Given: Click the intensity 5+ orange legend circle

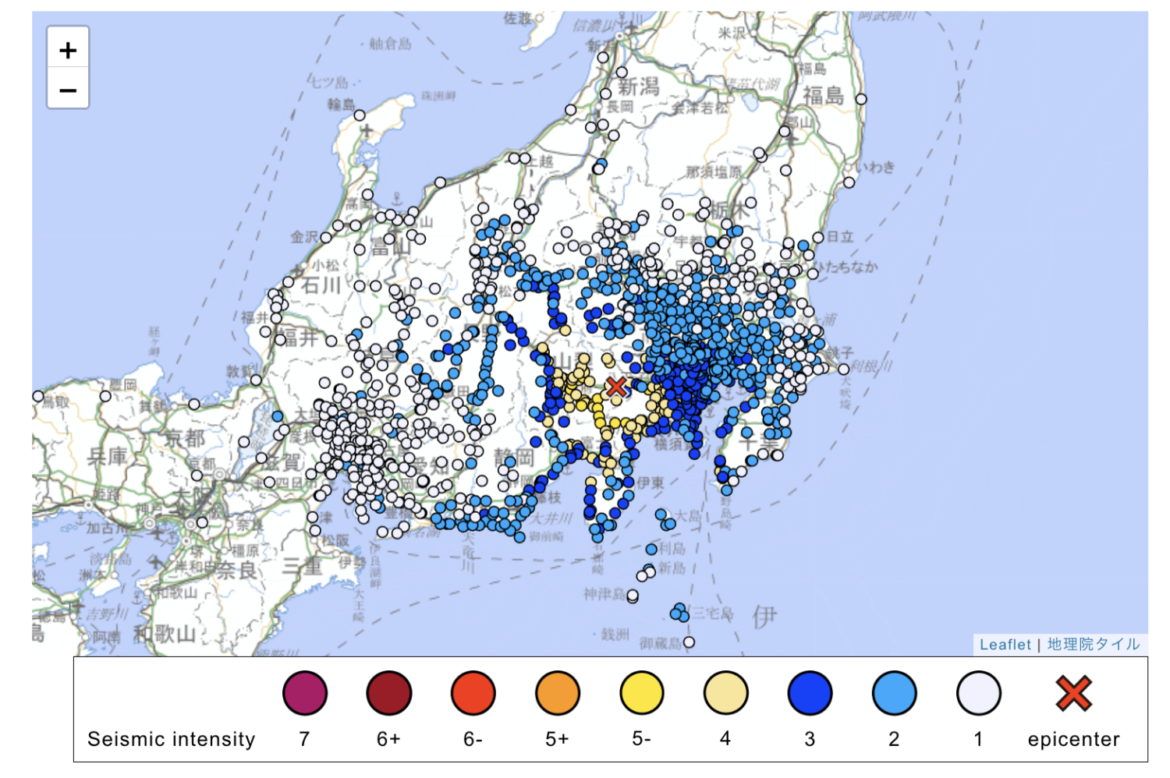Looking at the screenshot, I should pyautogui.click(x=557, y=693).
